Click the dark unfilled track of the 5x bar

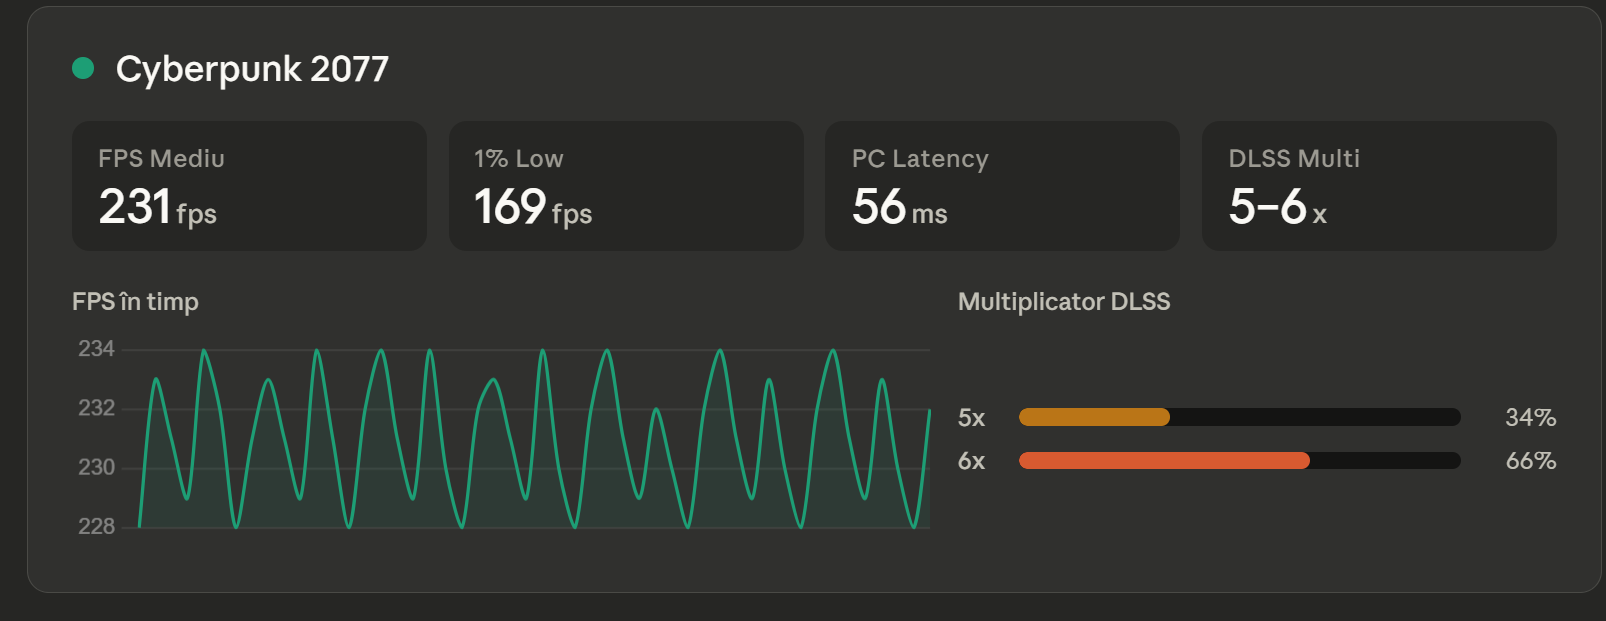point(1315,417)
